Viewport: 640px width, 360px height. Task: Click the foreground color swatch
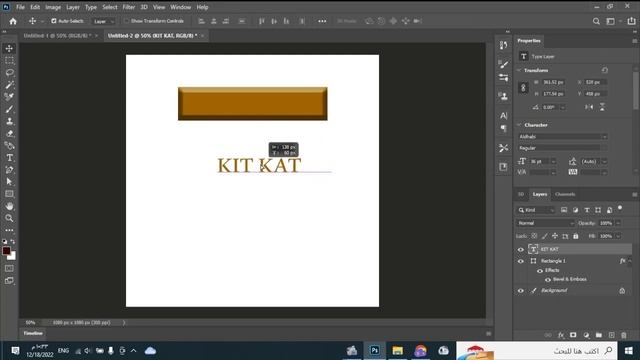[6, 251]
